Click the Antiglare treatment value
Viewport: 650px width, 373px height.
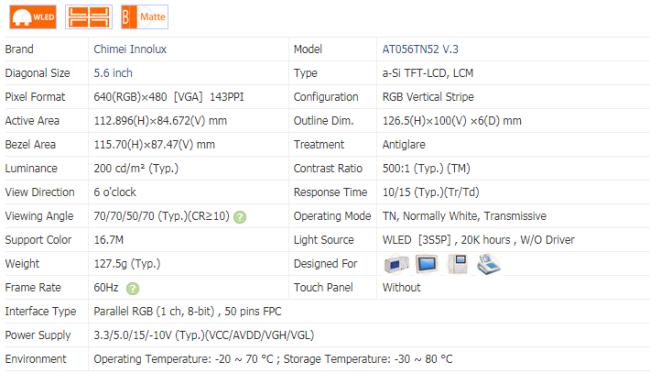[404, 145]
